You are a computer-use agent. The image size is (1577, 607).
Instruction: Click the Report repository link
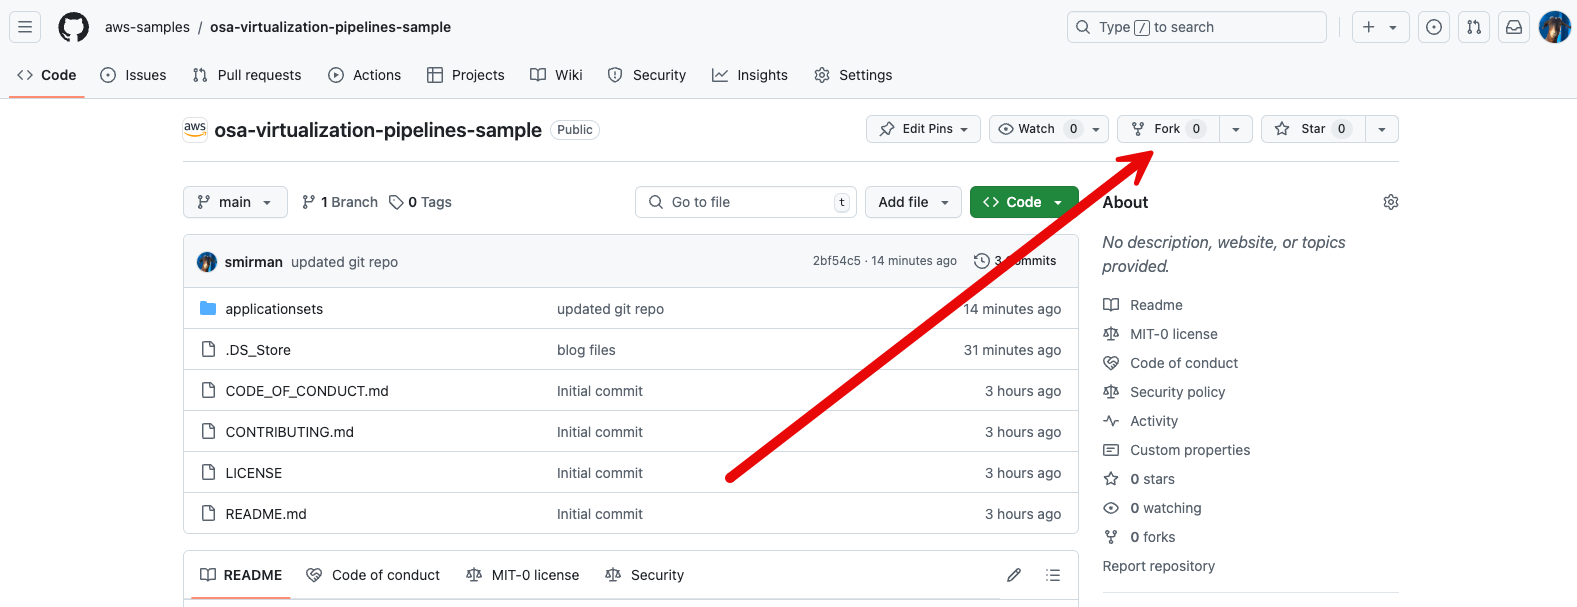click(1158, 566)
